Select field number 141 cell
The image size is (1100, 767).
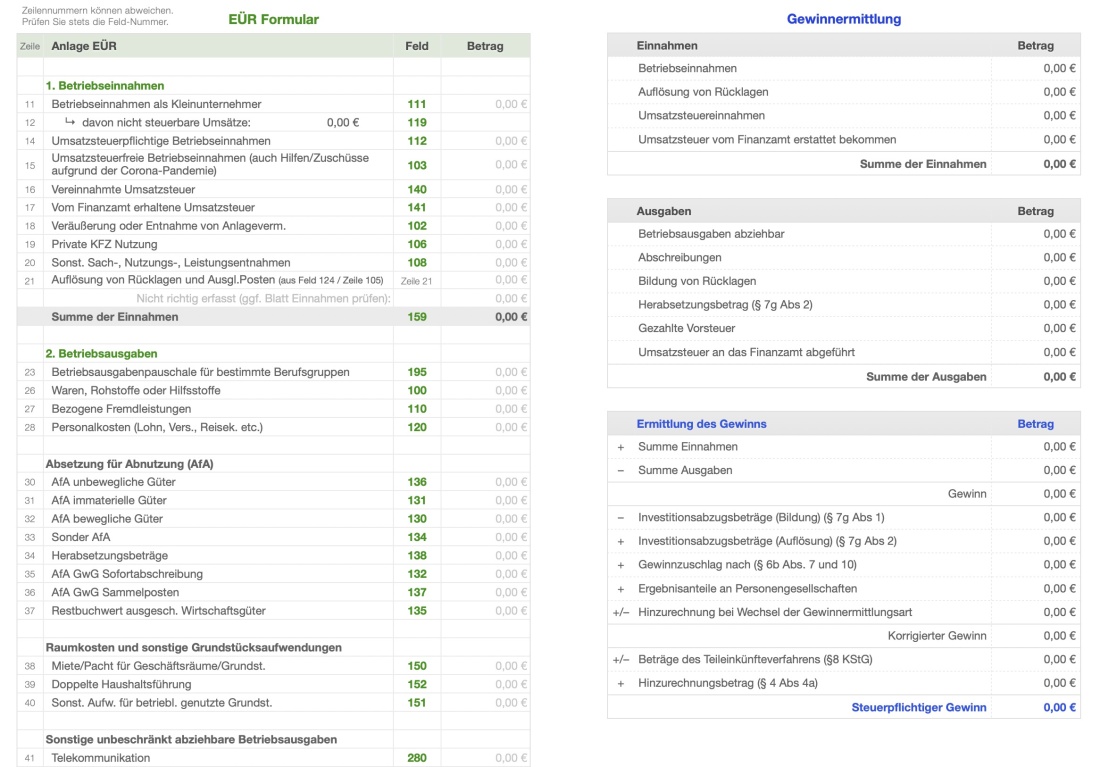[416, 208]
